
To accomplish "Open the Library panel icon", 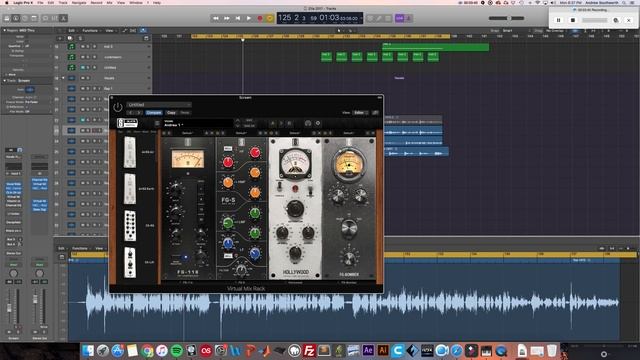I will [7, 18].
